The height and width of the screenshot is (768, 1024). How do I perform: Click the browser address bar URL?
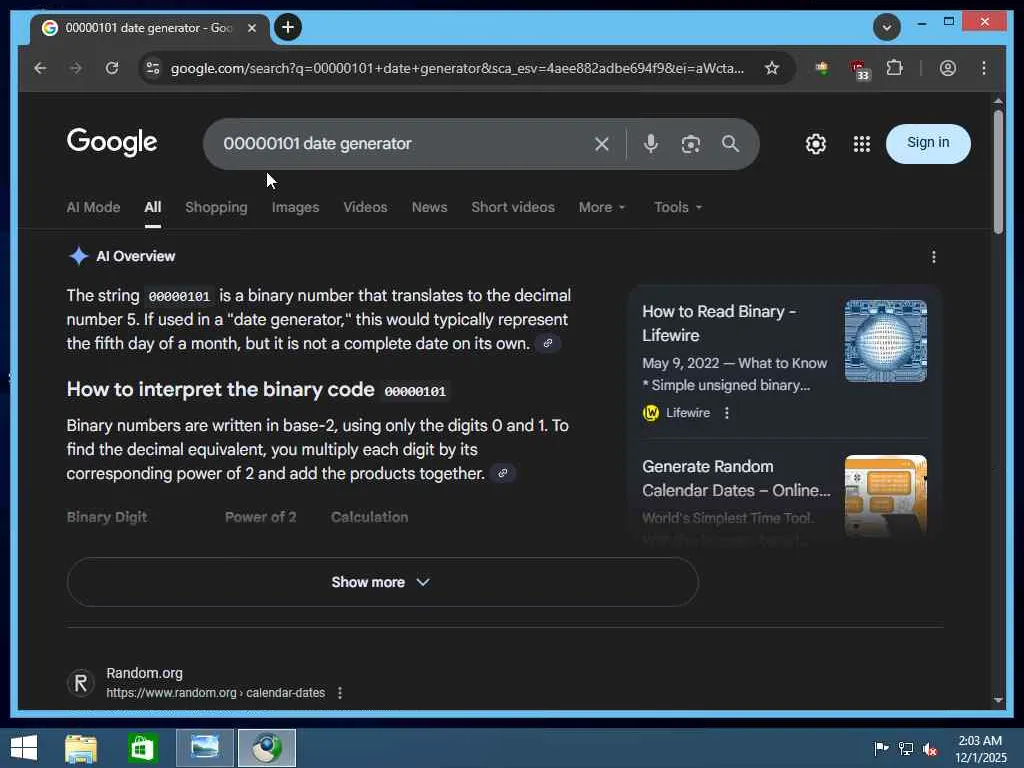coord(457,68)
